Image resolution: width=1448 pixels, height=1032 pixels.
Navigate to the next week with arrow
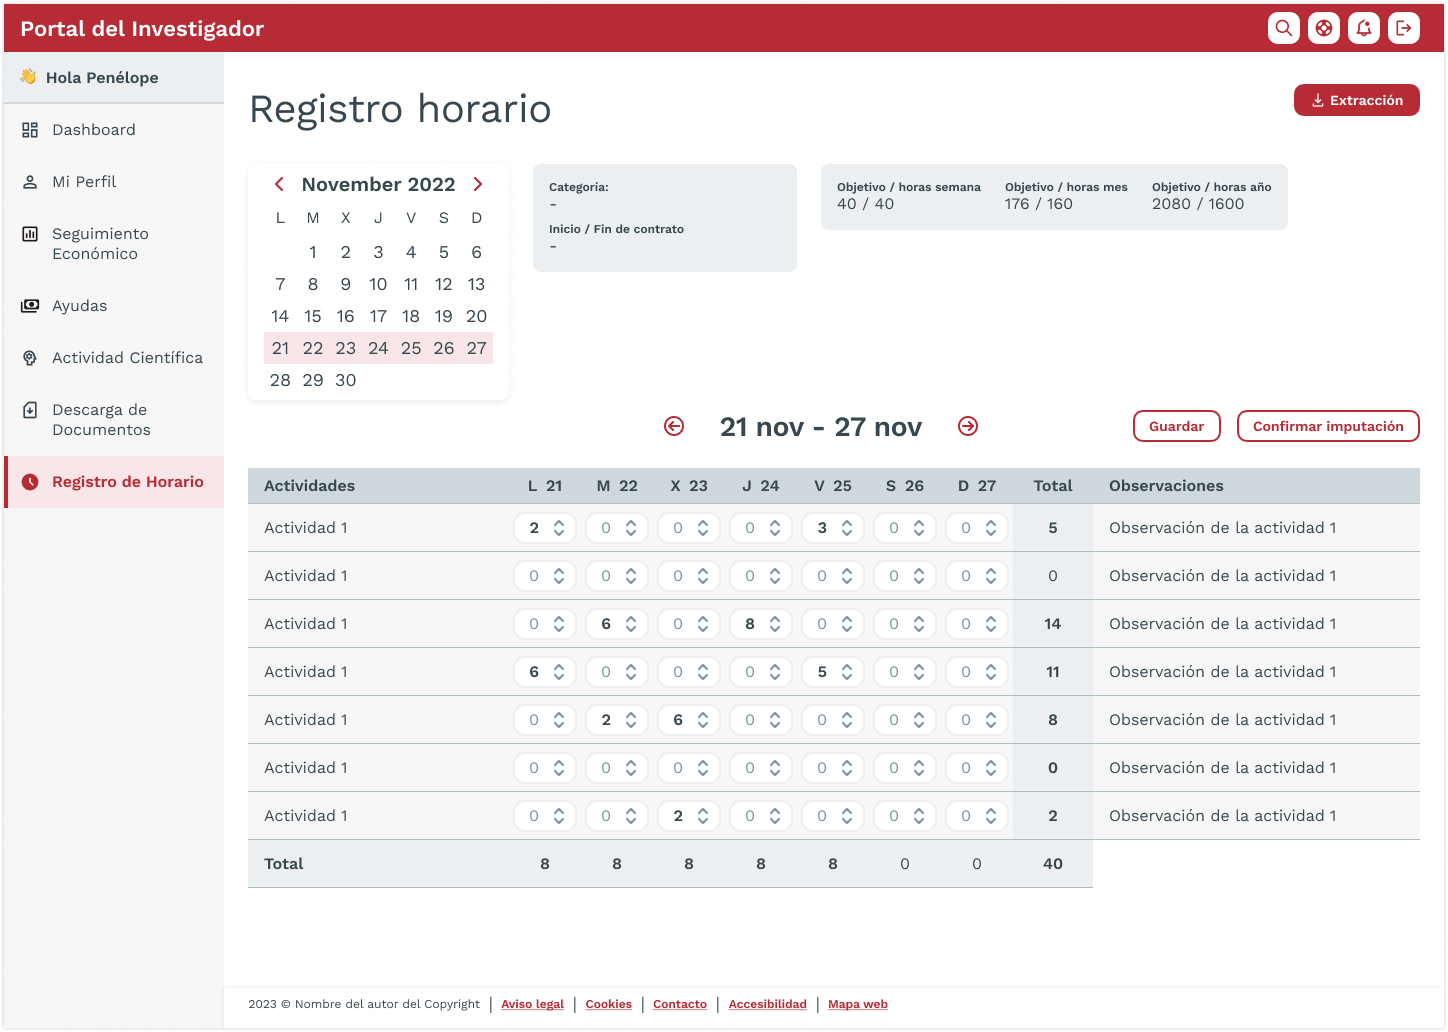pyautogui.click(x=967, y=426)
